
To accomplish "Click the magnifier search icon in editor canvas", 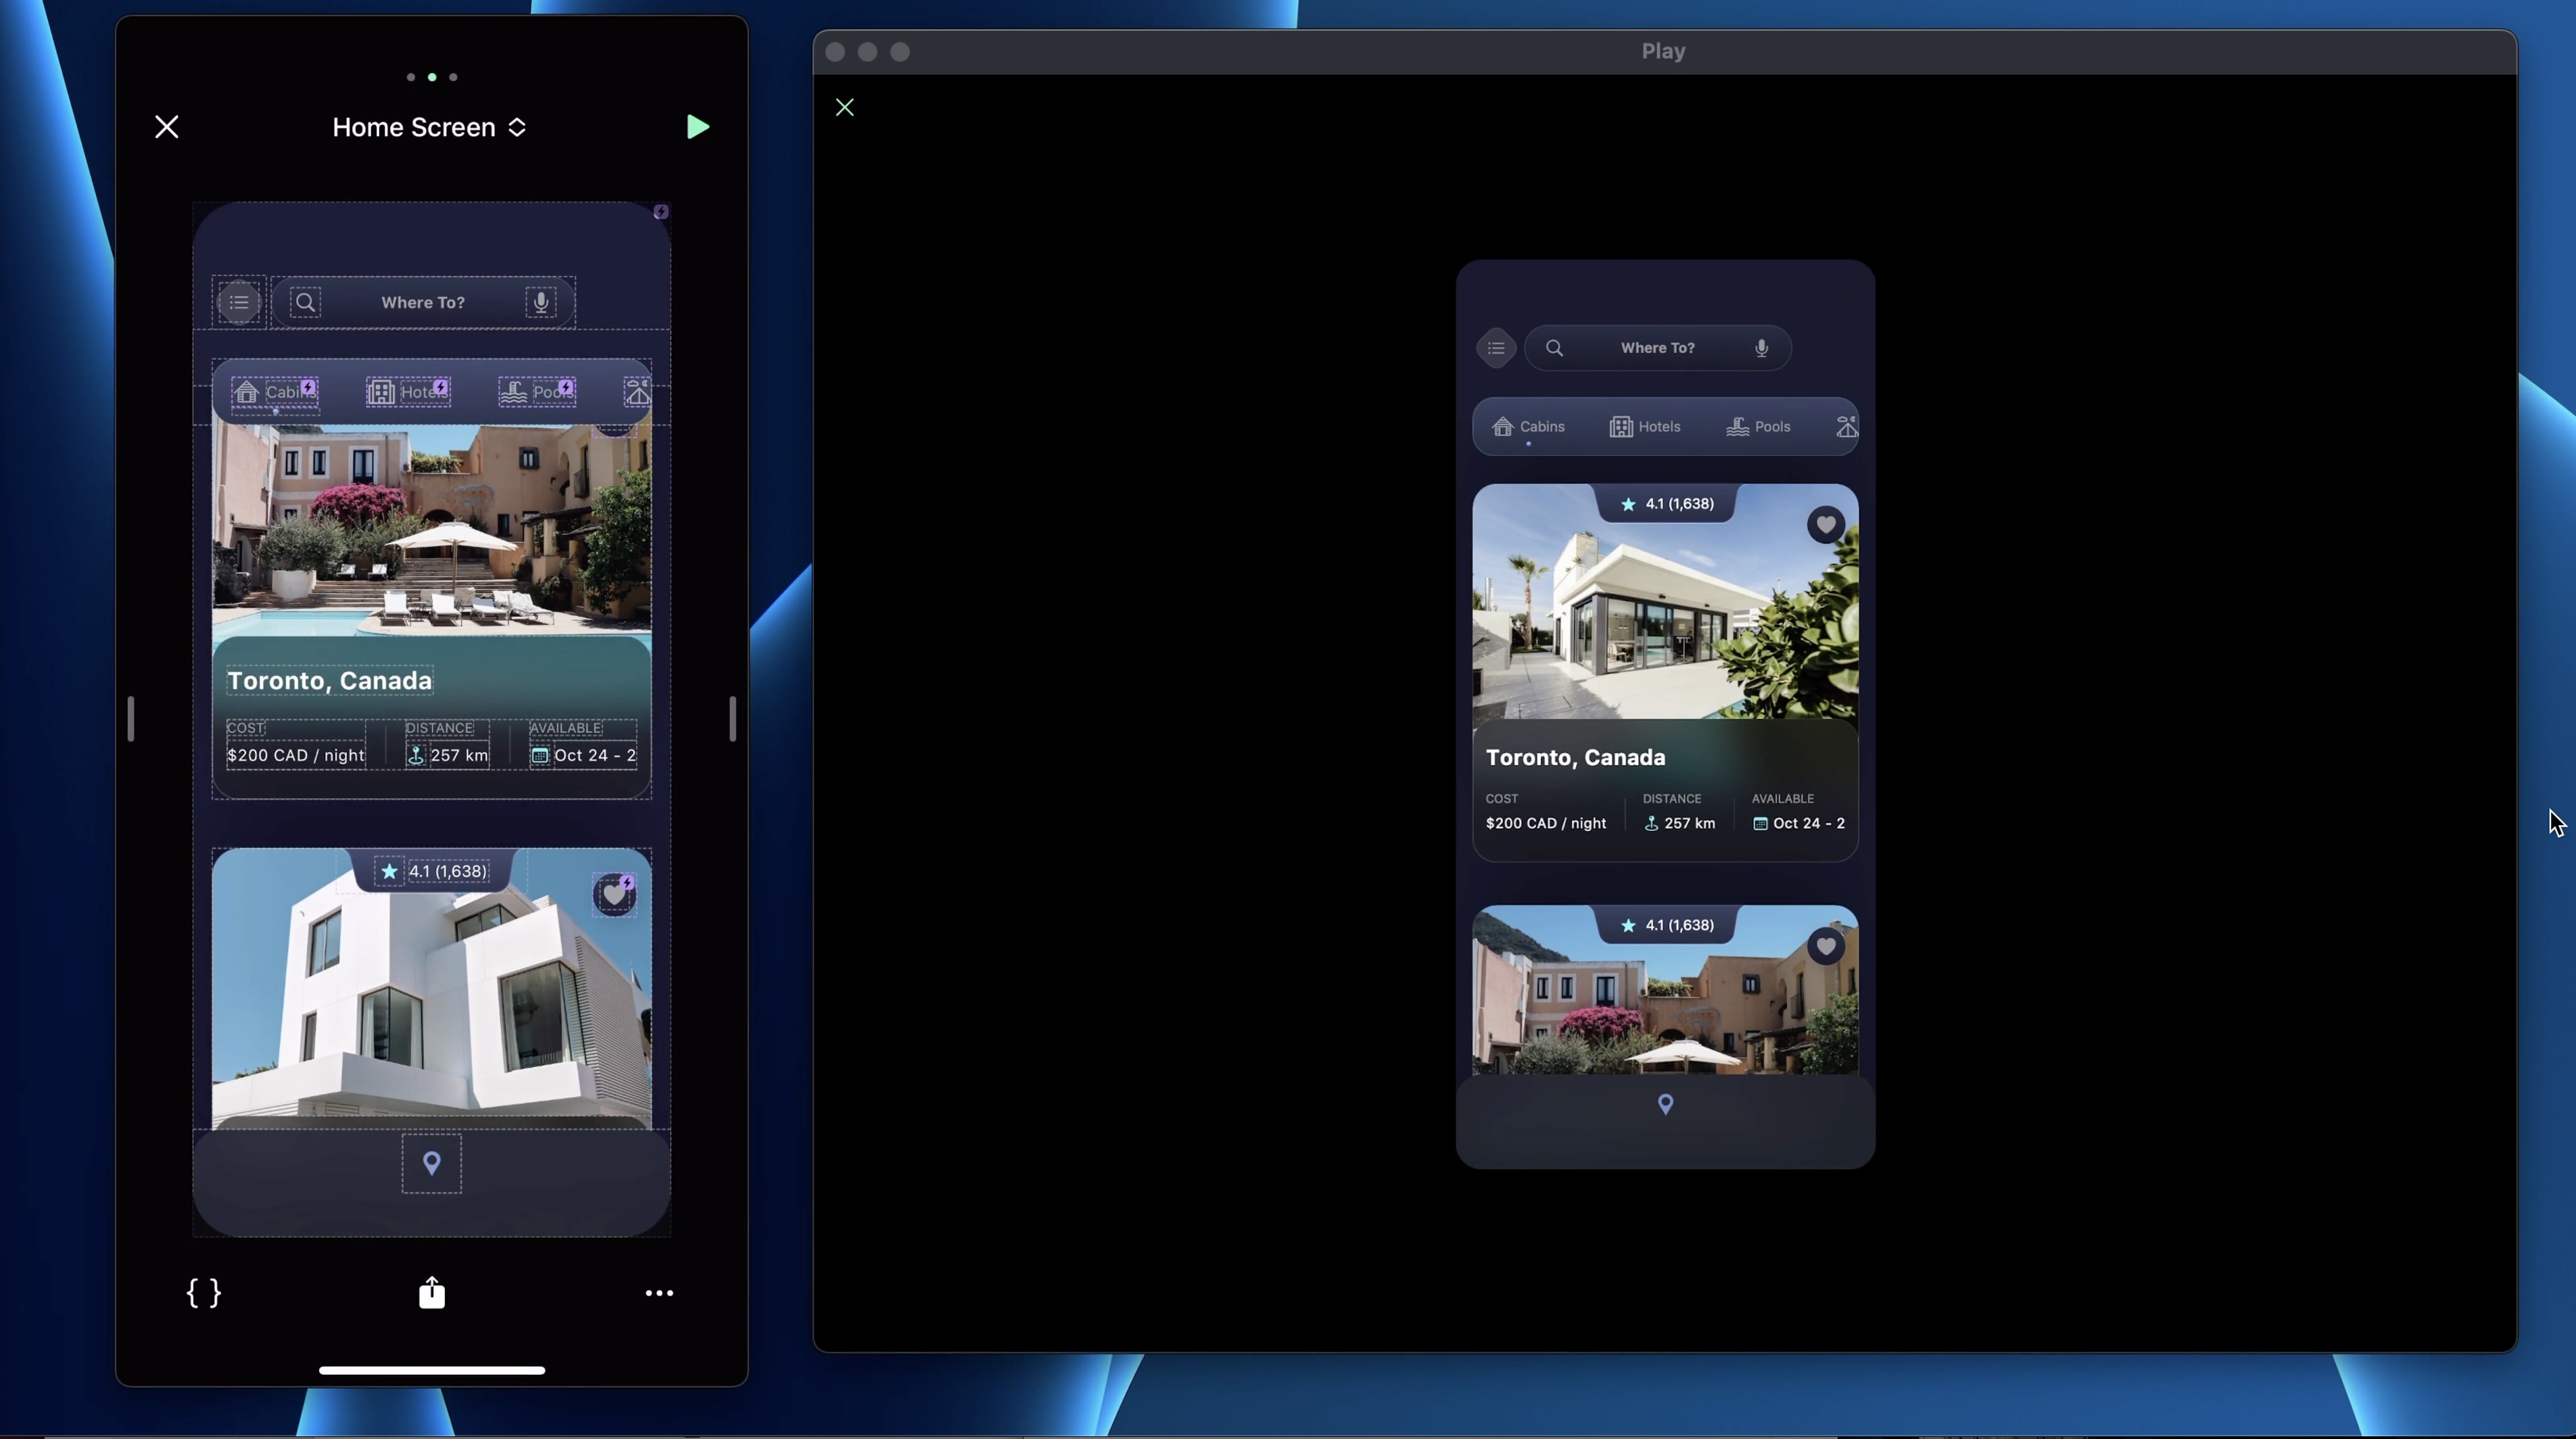I will (306, 302).
